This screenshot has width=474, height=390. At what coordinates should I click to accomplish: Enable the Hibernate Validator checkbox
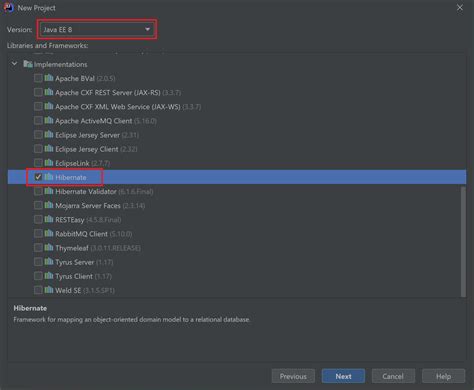(38, 191)
